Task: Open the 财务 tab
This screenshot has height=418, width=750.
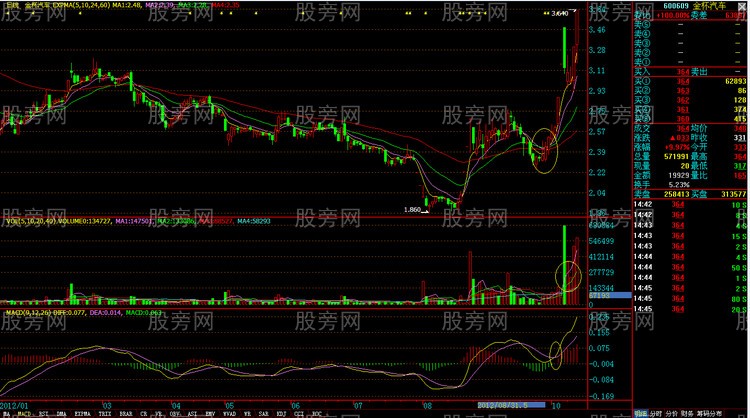Action: [x=687, y=414]
